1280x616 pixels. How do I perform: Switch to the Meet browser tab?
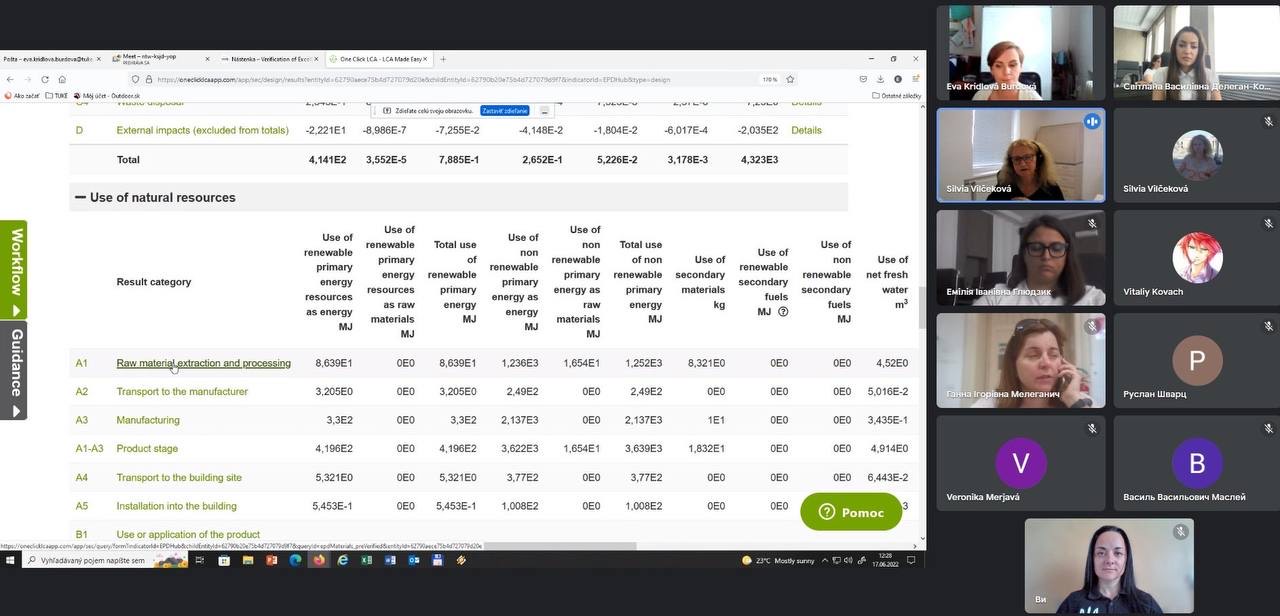point(160,59)
